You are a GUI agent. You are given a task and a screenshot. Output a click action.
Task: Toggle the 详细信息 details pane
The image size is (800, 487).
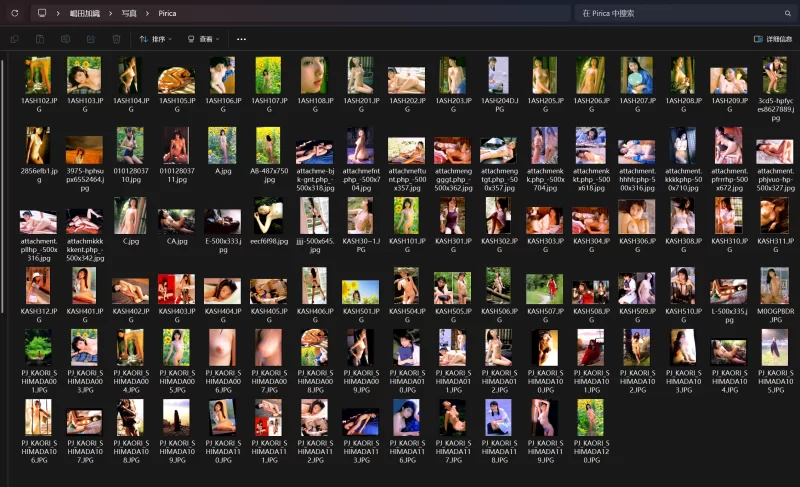772,39
